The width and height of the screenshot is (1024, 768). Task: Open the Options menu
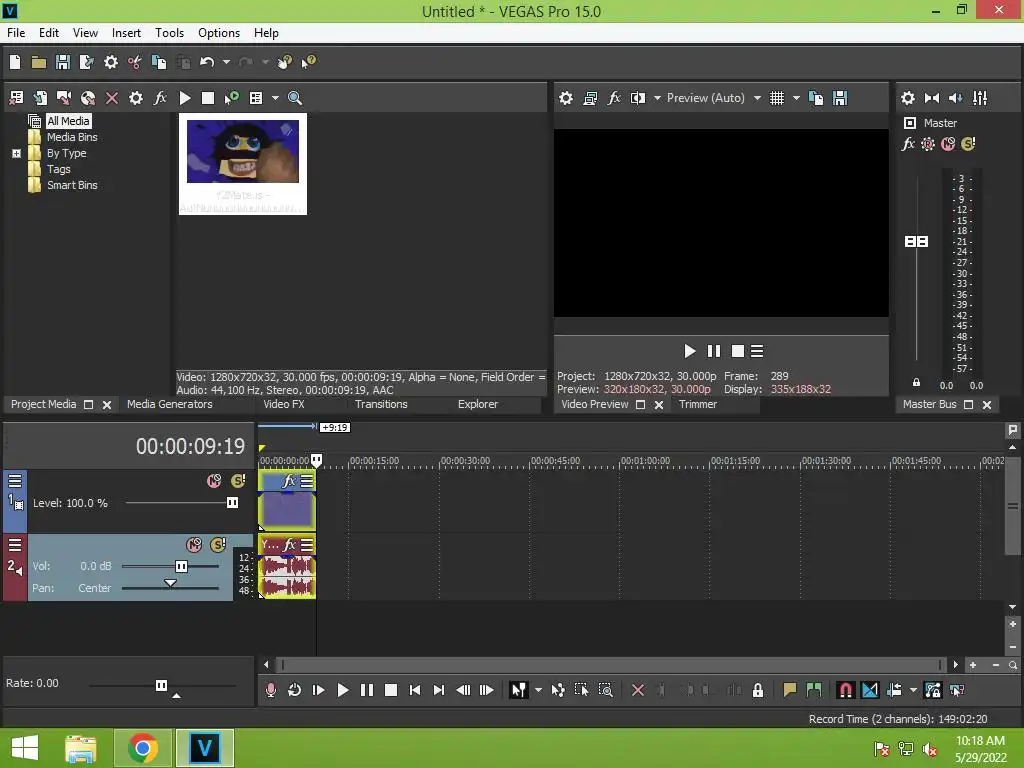click(219, 33)
